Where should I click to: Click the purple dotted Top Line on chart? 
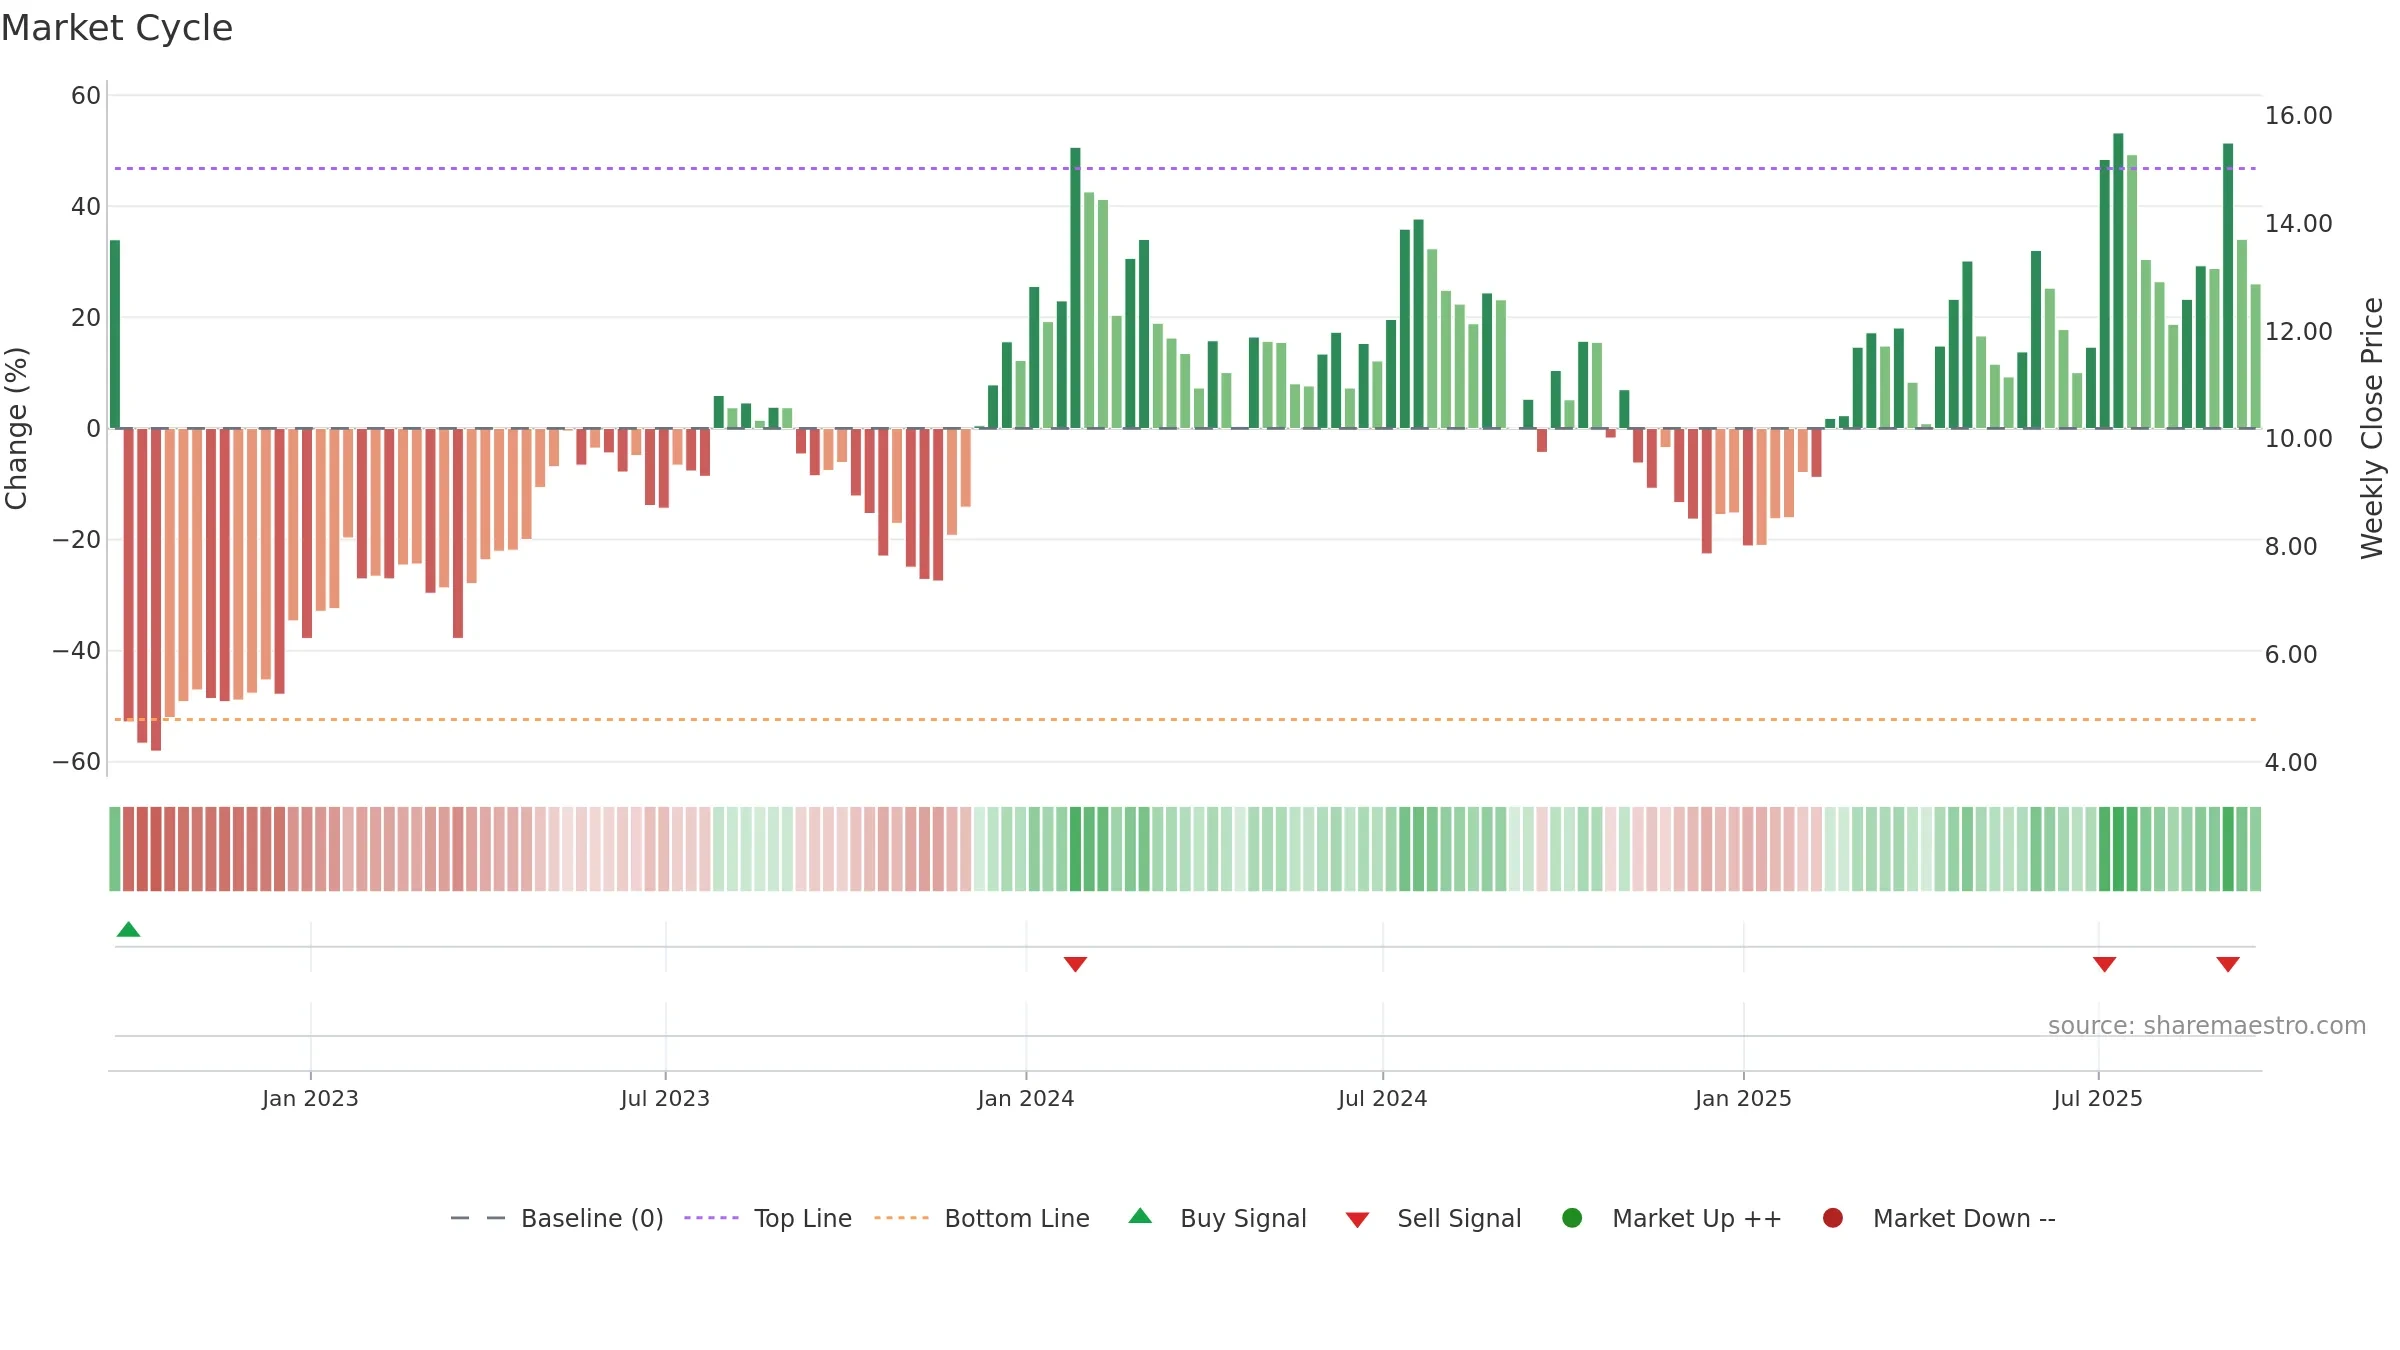[x=1185, y=168]
